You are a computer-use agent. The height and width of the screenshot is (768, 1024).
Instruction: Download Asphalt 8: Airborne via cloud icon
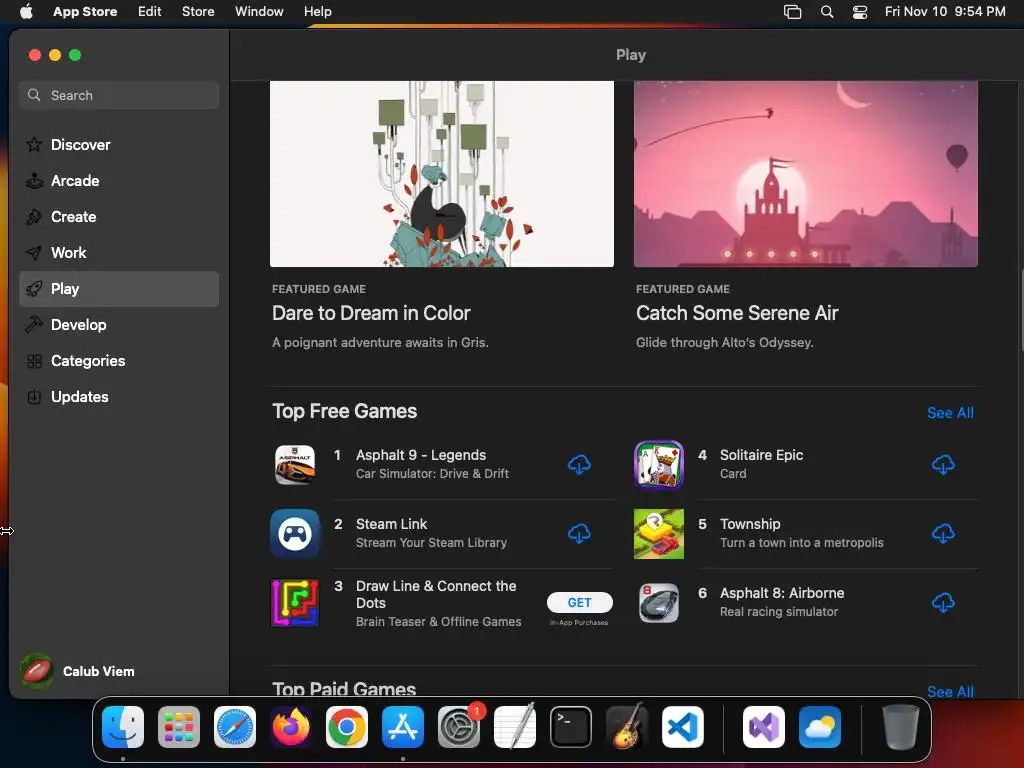click(943, 602)
